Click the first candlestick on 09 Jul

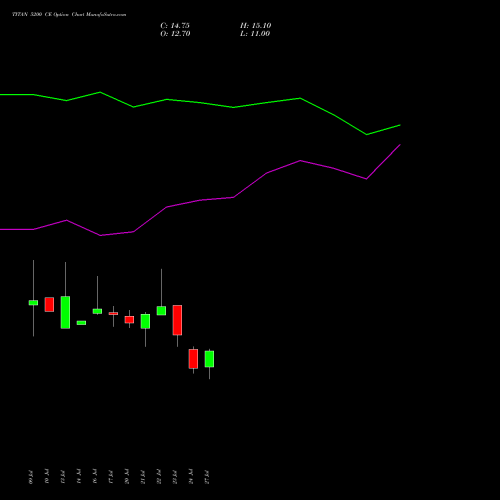point(33,302)
